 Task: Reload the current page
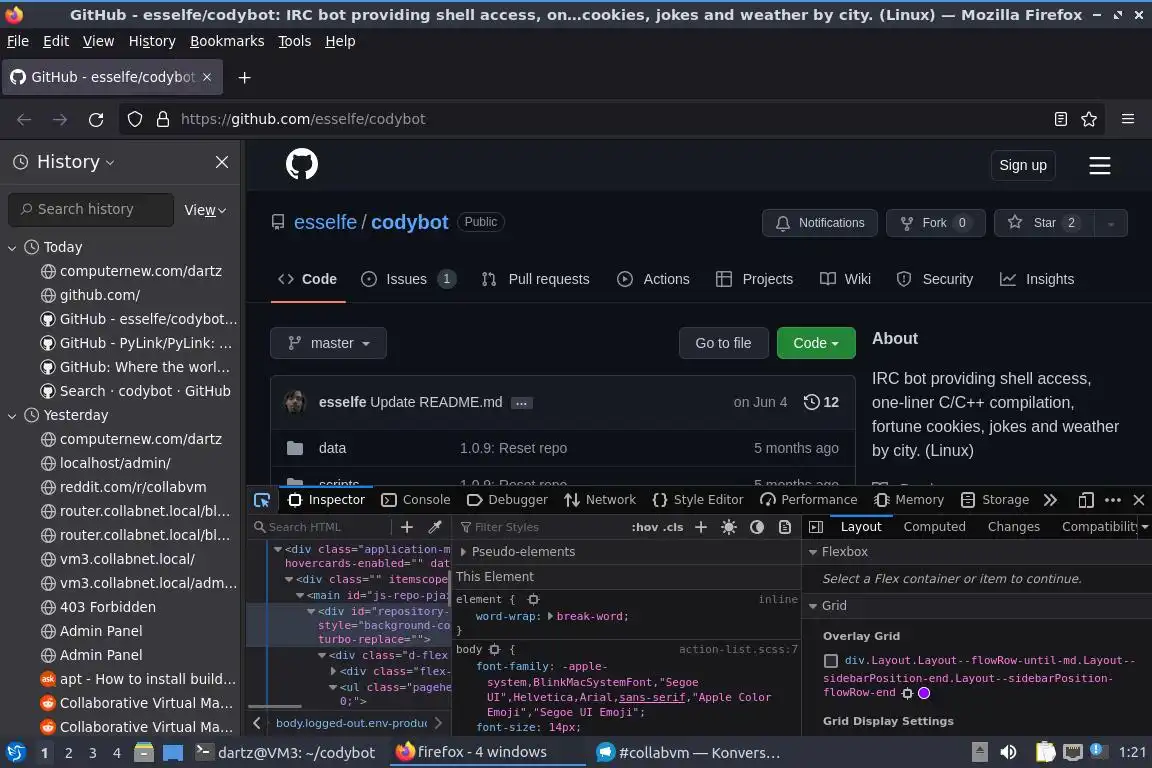click(96, 119)
